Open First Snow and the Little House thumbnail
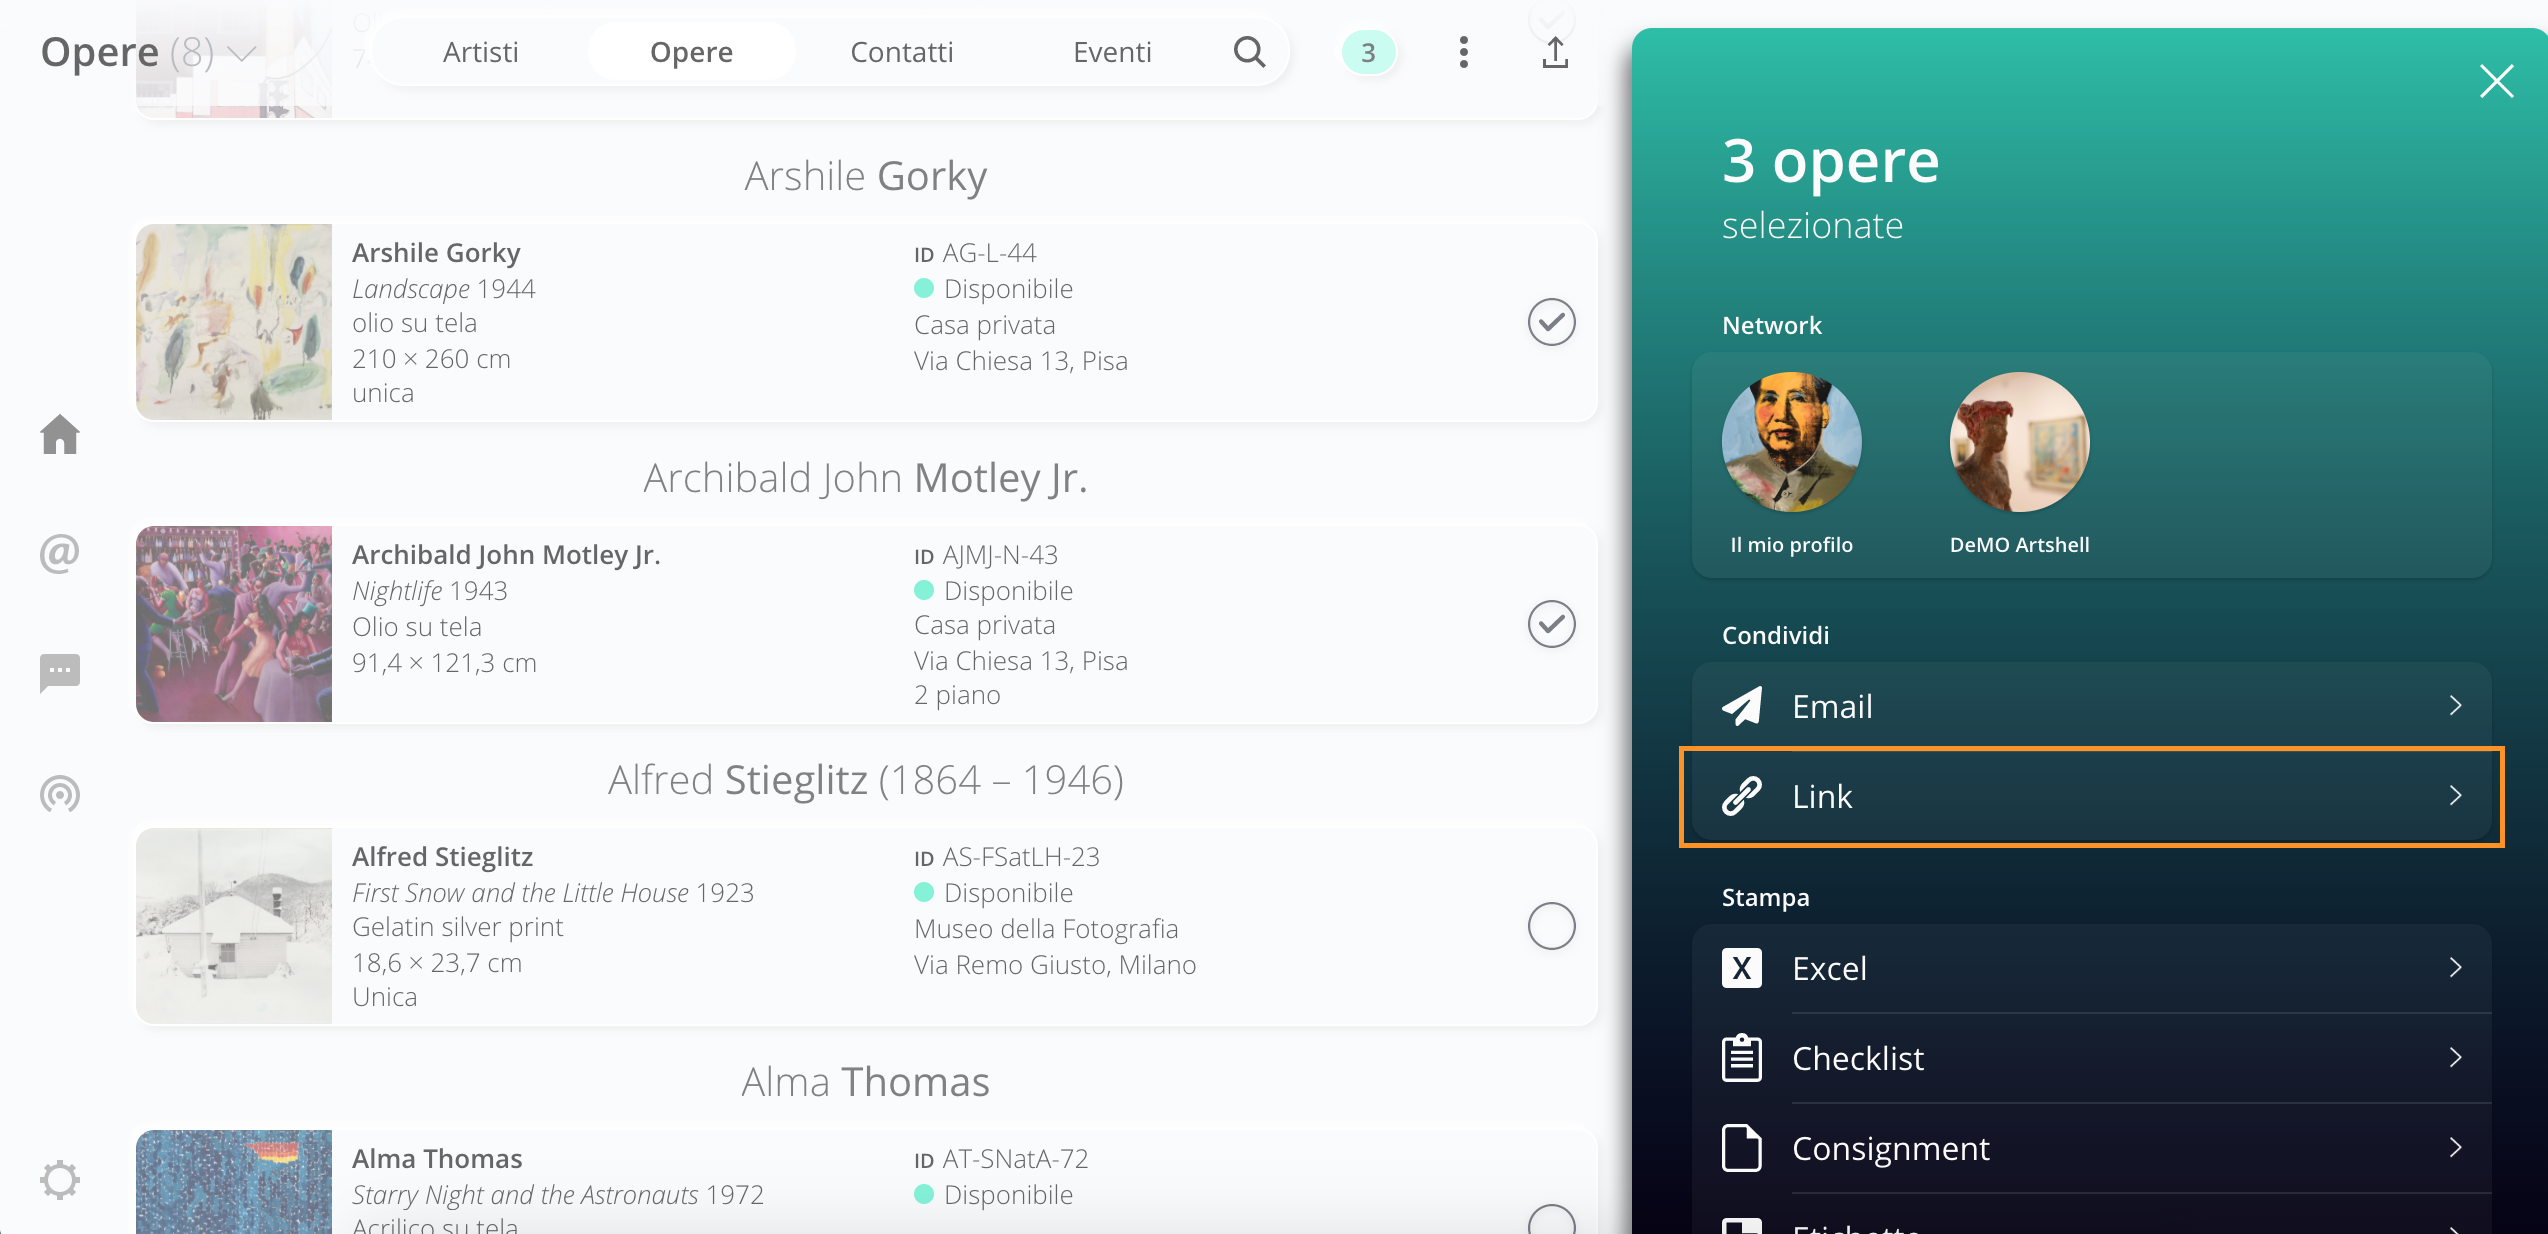Screen dimensions: 2548x1234 point(234,926)
